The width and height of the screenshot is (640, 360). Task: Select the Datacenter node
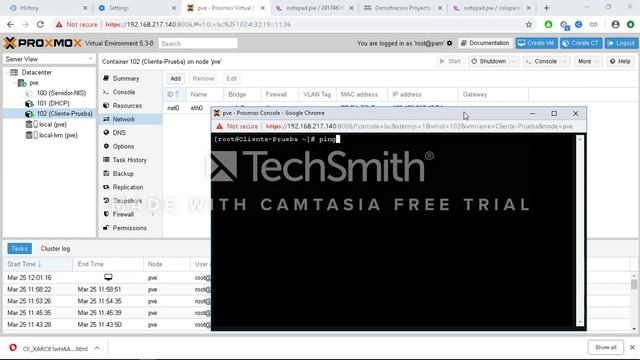tap(36, 72)
